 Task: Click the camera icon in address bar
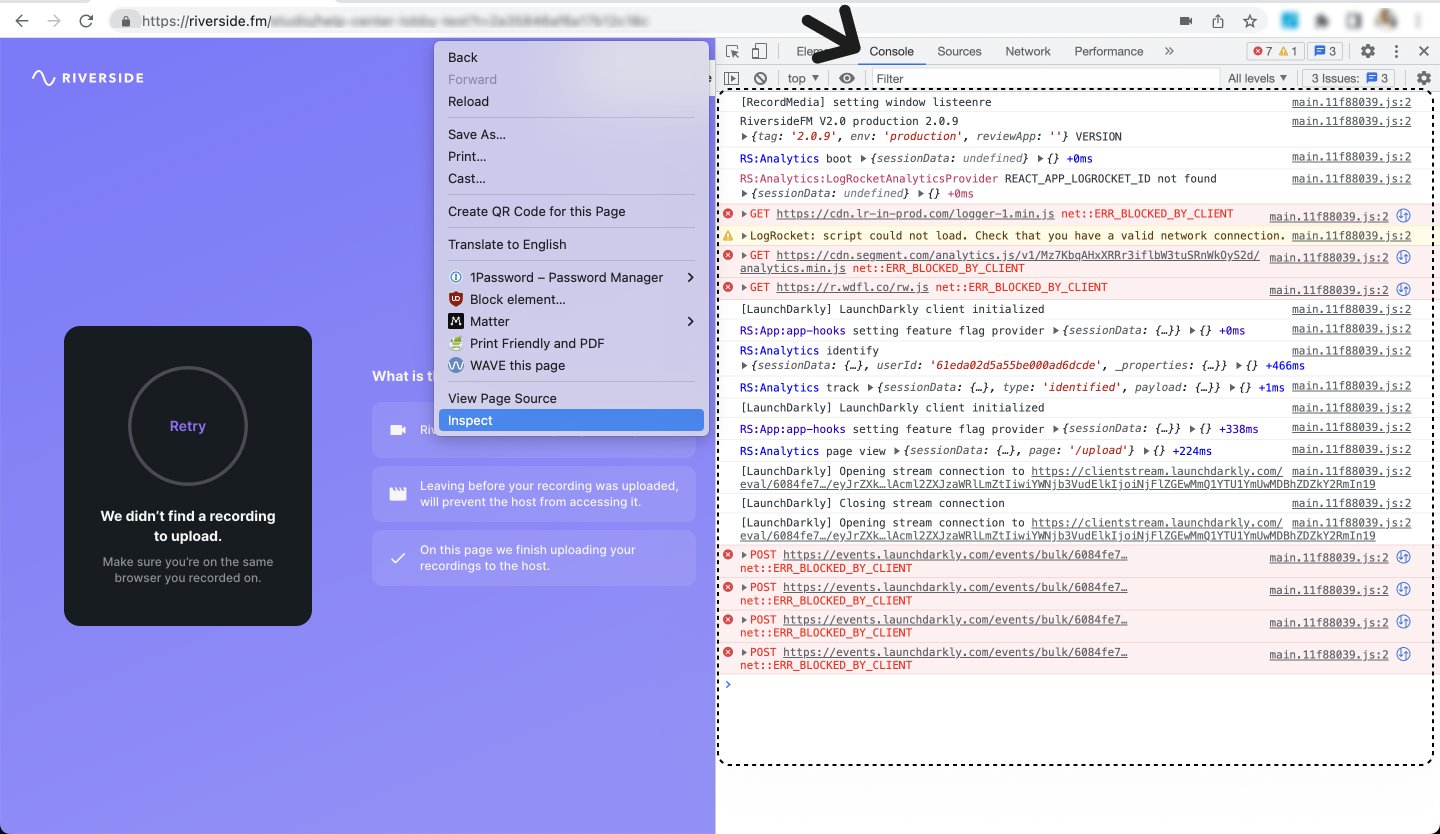[1187, 21]
